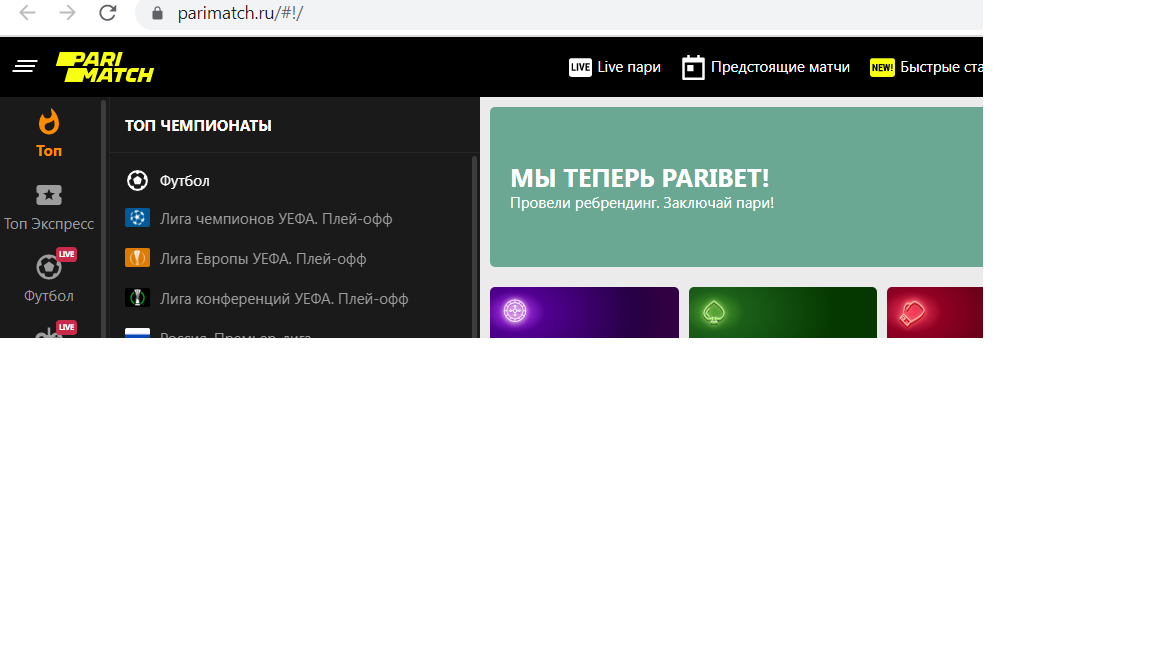This screenshot has height=648, width=1152.
Task: Click the ТОП ЧЕМПИОНАТЫ heading
Action: 198,126
